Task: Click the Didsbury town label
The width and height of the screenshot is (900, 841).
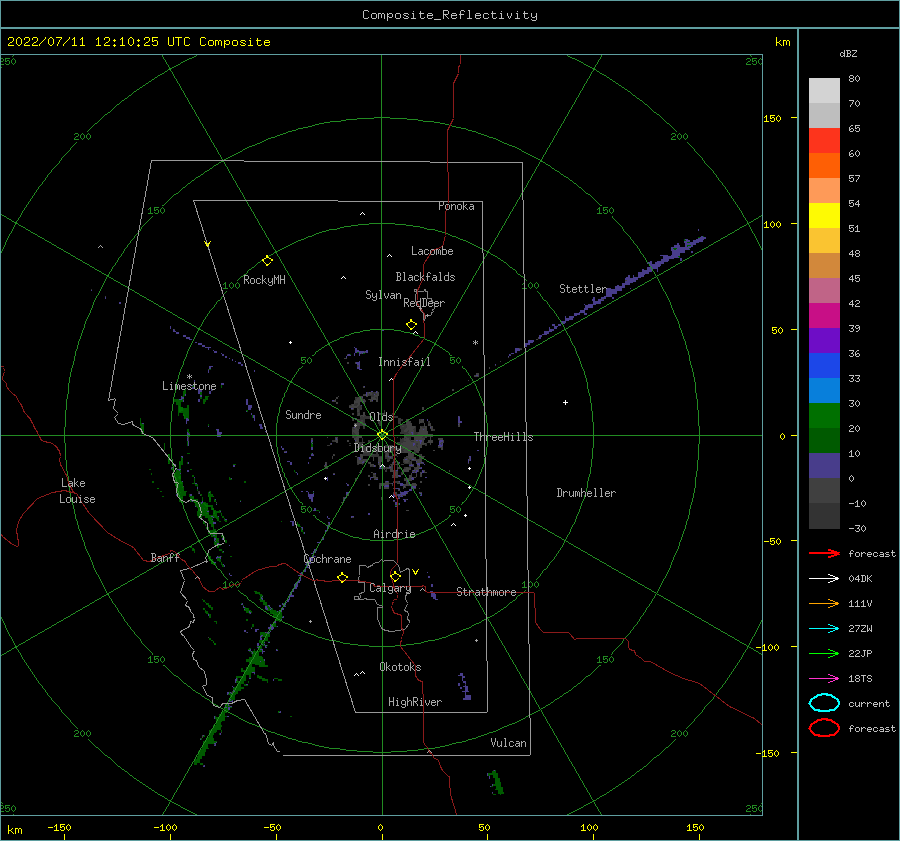Action: 378,448
